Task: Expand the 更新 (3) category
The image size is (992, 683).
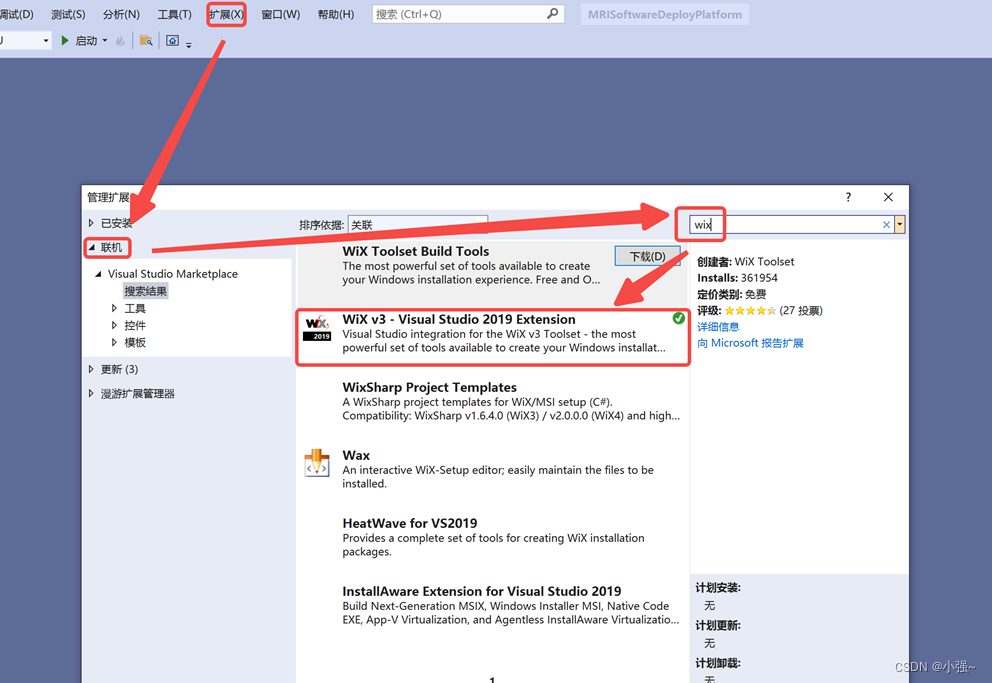Action: click(x=91, y=369)
